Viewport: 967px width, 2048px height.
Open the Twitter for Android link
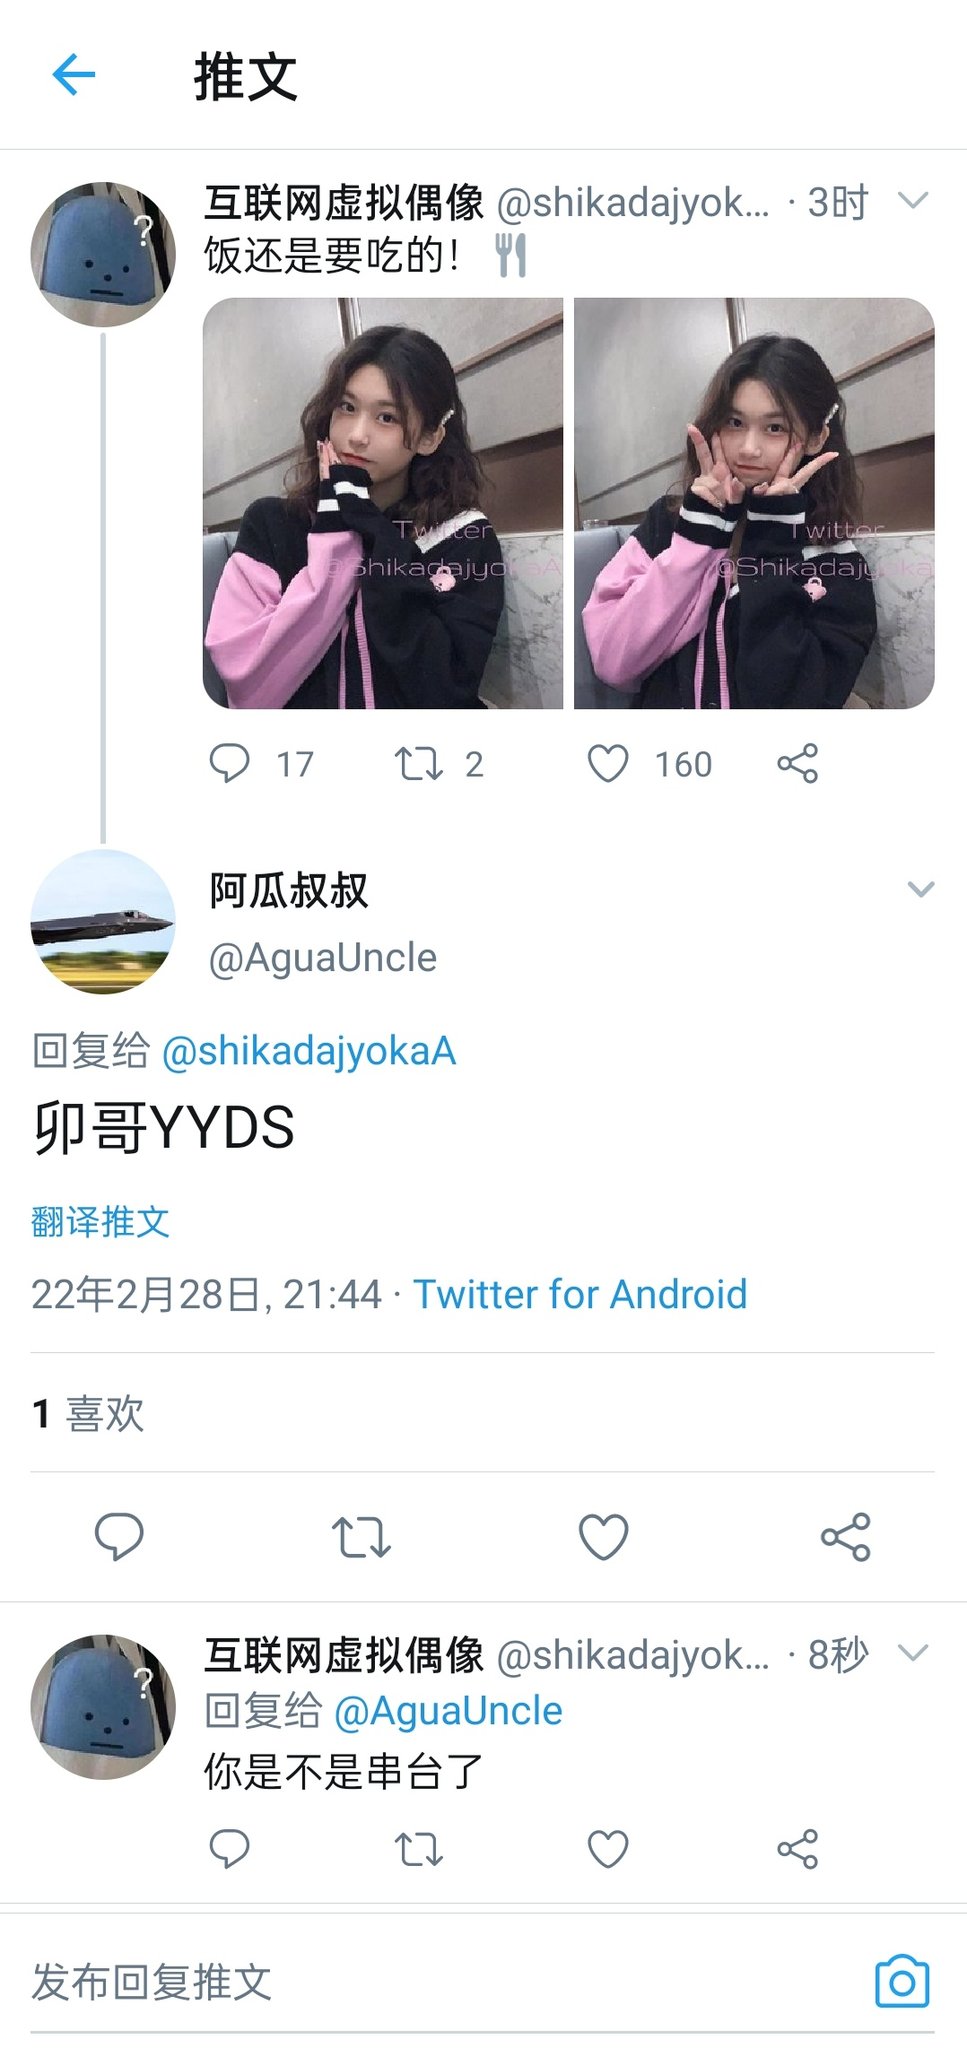point(580,1294)
